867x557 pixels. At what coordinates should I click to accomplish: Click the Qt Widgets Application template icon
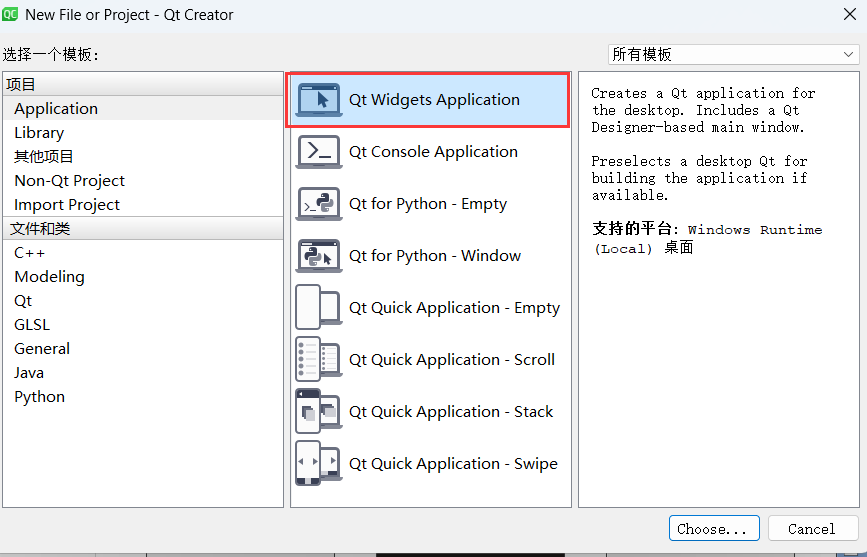point(318,100)
